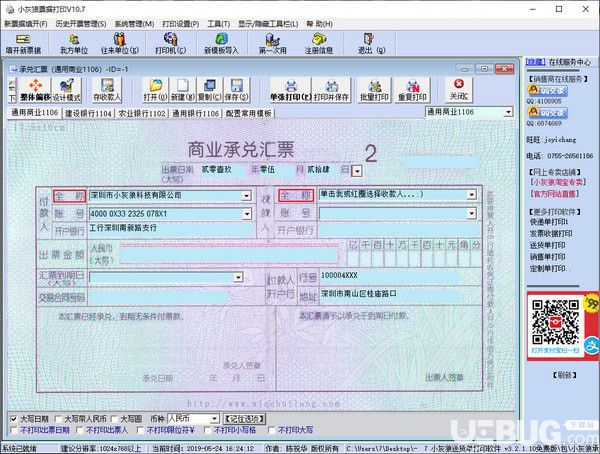Tick the 不打印大写 checkbox
The image size is (600, 454).
(271, 430)
